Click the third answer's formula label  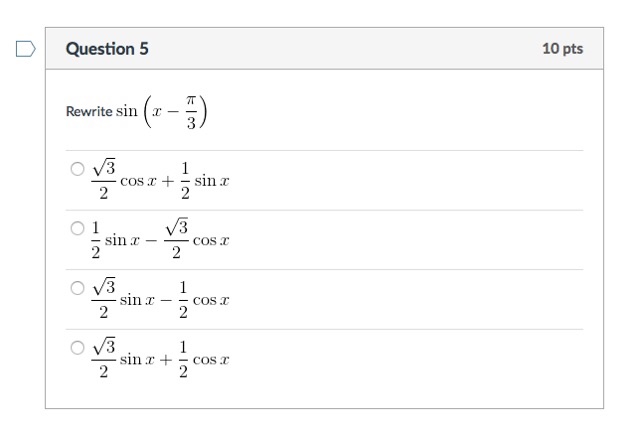pos(160,299)
